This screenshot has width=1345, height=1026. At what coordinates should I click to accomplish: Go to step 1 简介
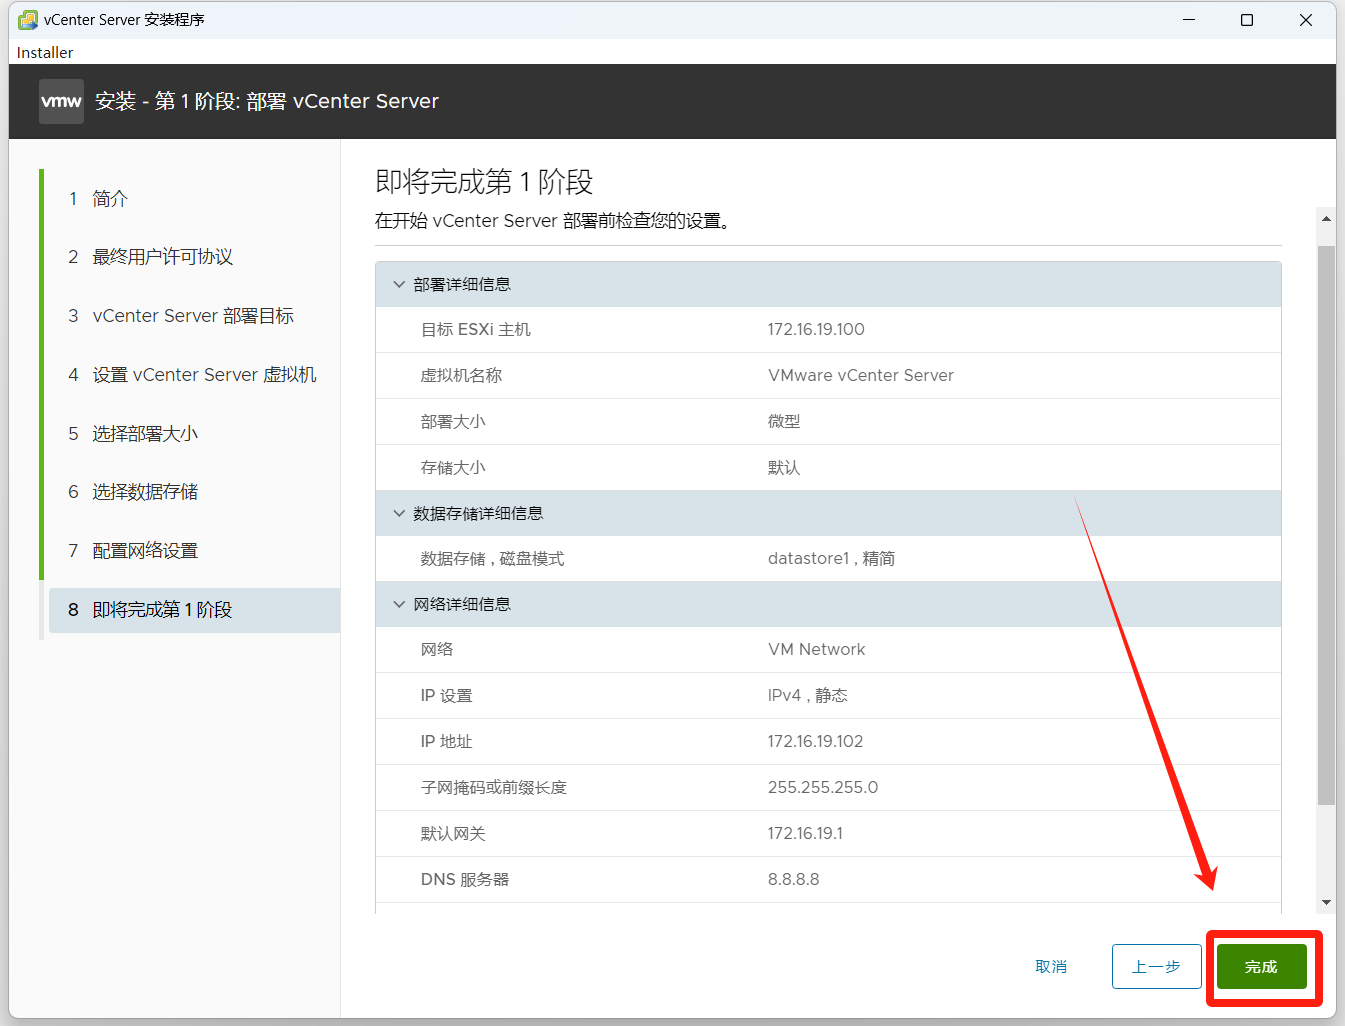pos(110,199)
